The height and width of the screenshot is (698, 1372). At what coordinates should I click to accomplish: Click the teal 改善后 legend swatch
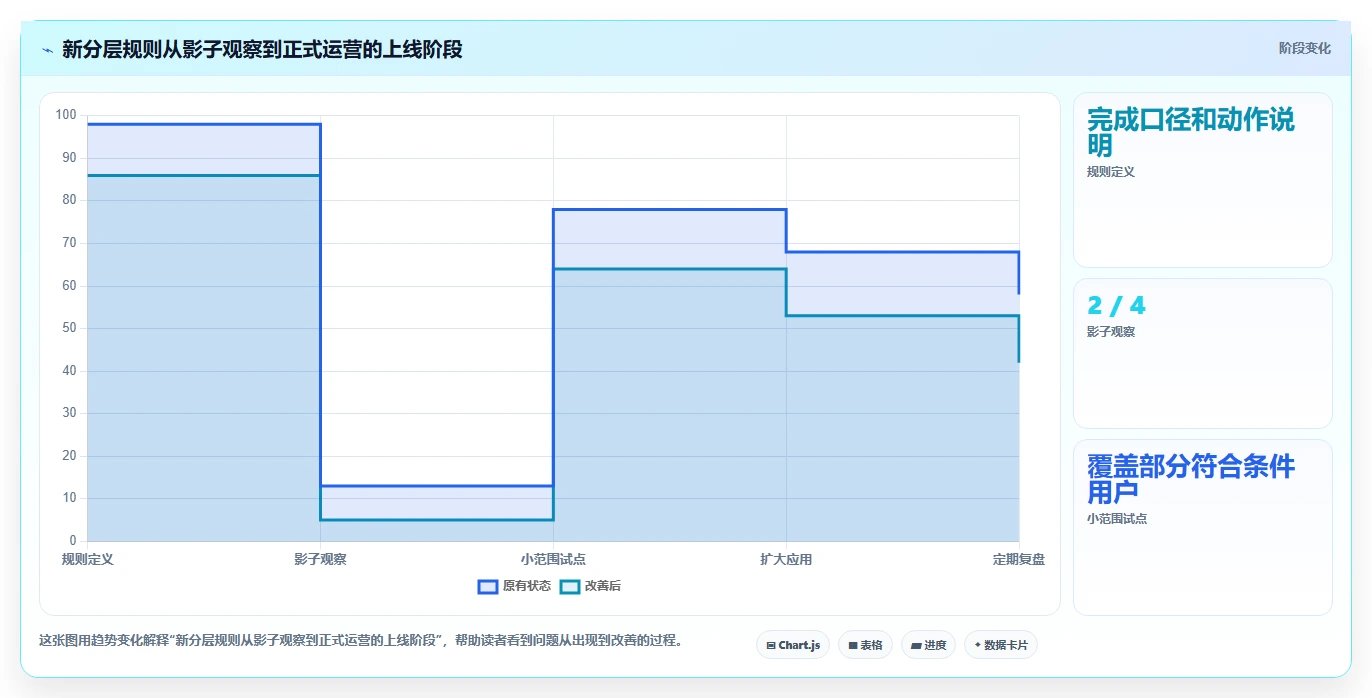point(570,586)
